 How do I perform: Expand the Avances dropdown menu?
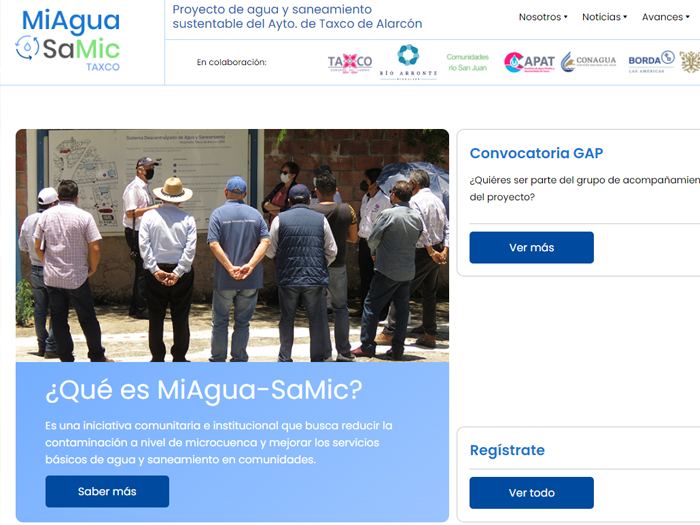(666, 17)
